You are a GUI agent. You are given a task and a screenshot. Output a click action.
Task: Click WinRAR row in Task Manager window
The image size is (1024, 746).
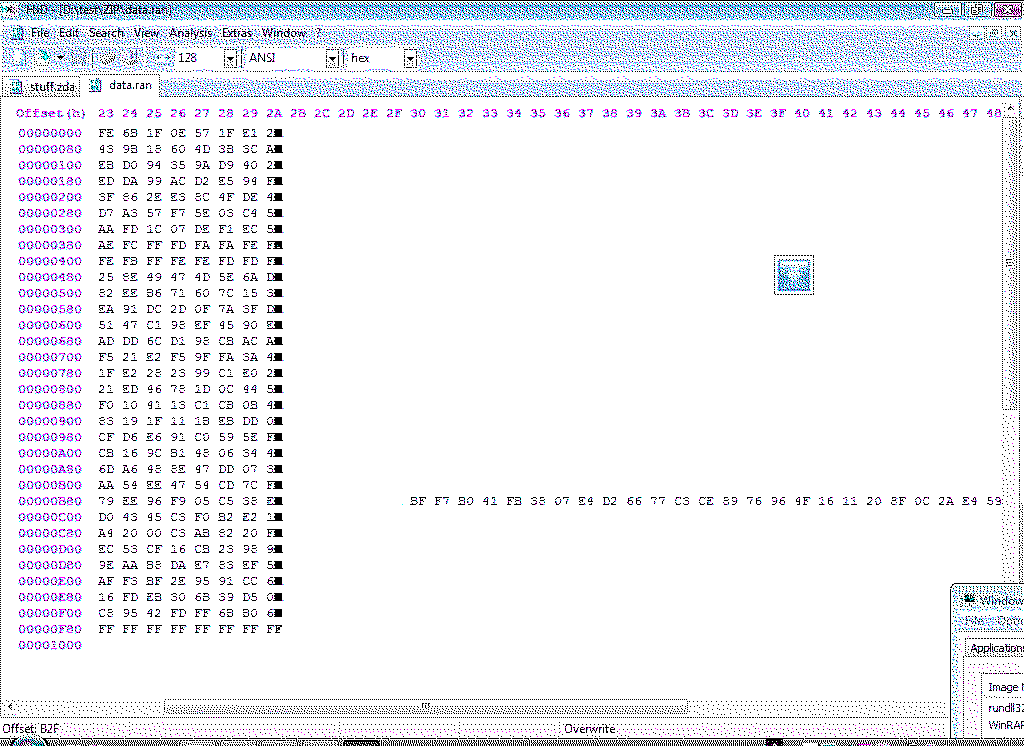[1006, 725]
